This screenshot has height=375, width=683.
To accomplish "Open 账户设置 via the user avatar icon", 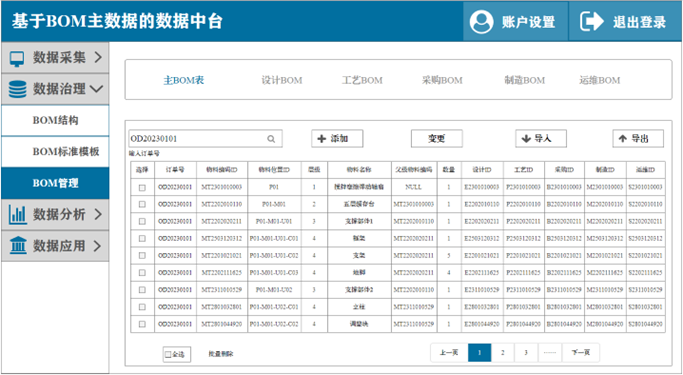I will click(481, 21).
